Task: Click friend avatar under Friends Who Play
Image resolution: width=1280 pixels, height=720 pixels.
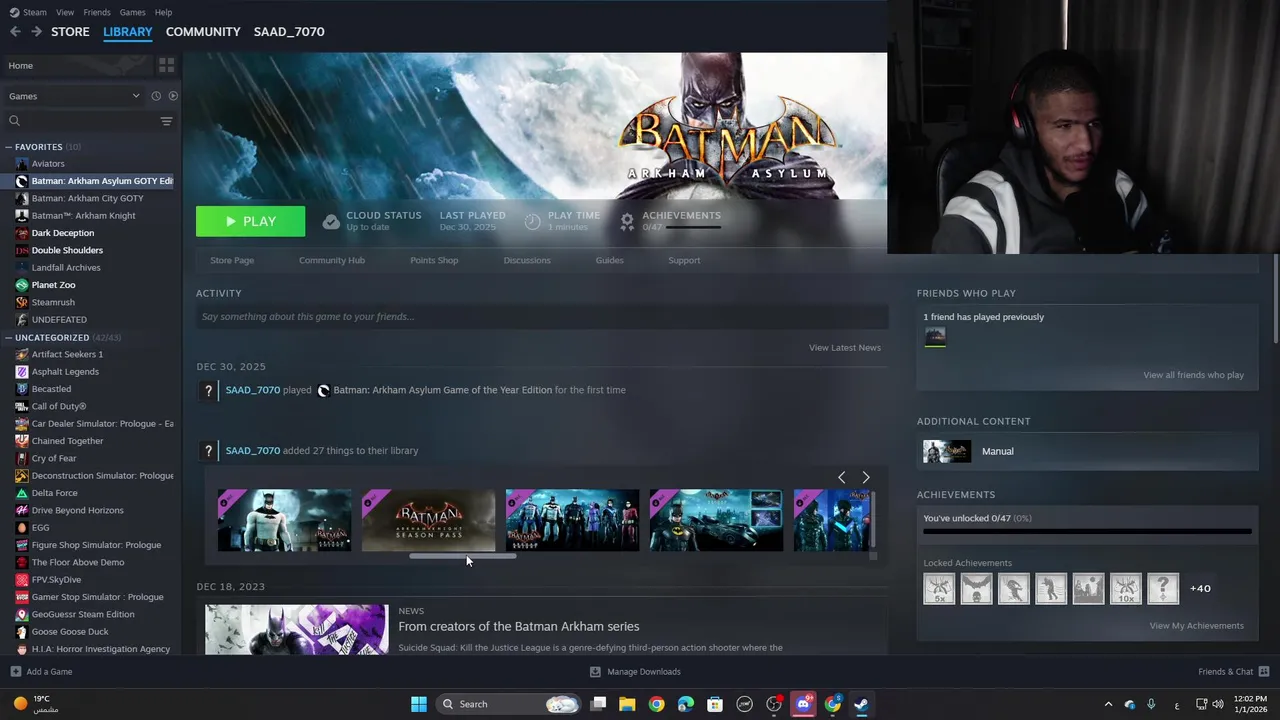Action: tap(935, 337)
